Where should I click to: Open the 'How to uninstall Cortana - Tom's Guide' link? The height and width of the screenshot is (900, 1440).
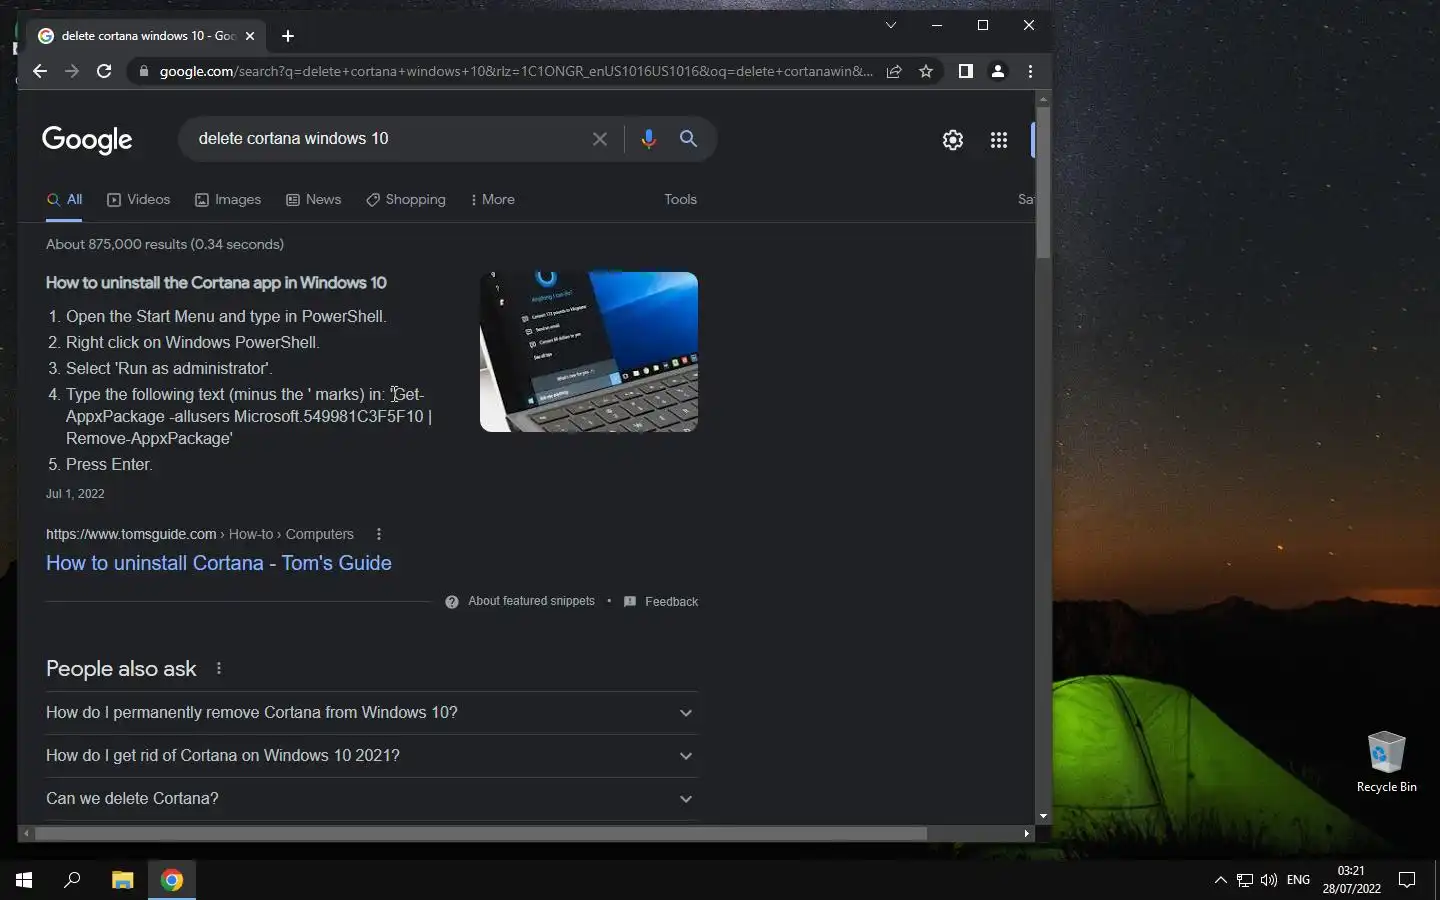(219, 563)
